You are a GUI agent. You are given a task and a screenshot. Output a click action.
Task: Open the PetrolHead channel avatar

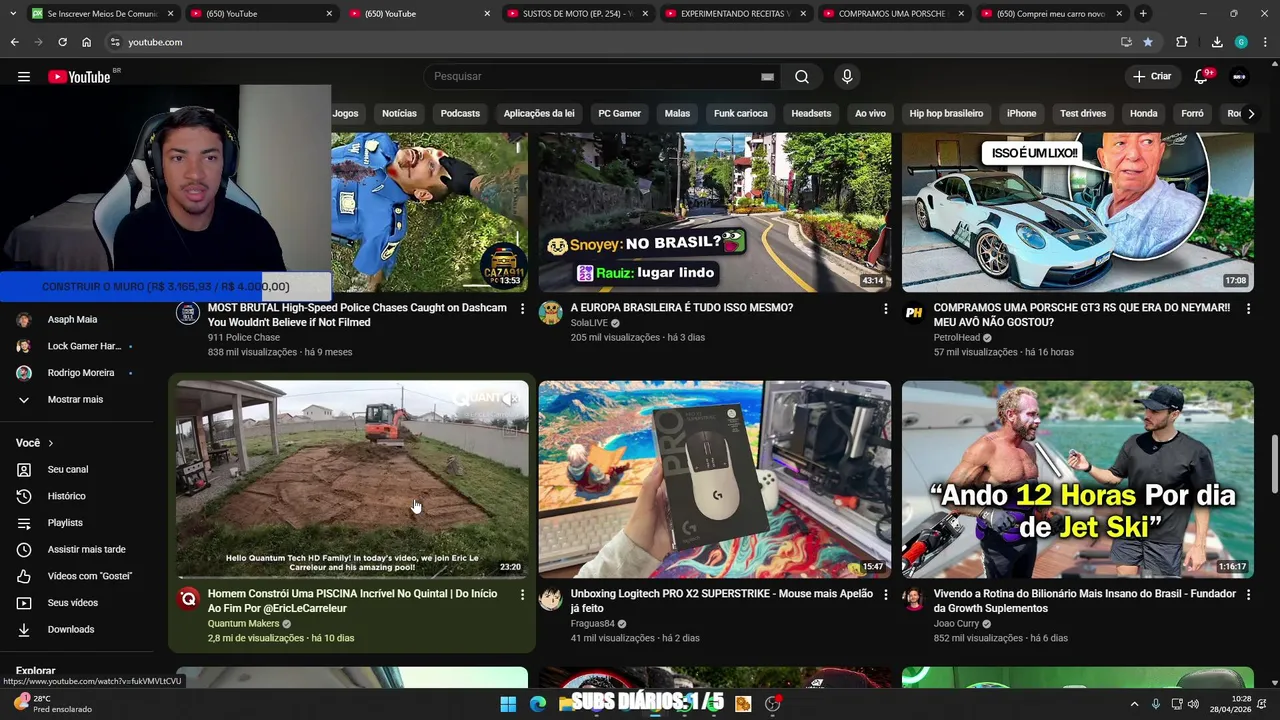click(x=913, y=313)
